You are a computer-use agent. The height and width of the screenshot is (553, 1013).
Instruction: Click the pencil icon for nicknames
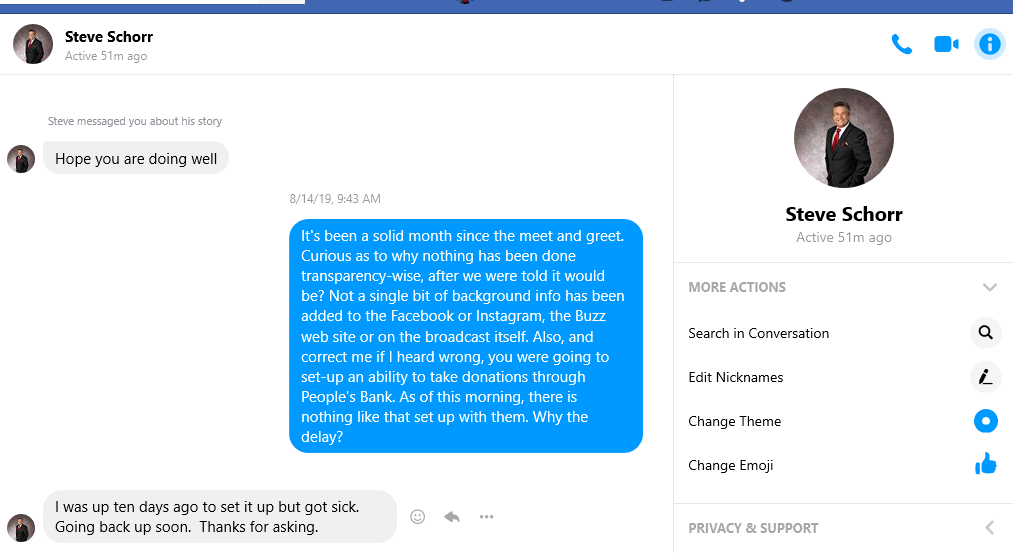coord(985,377)
